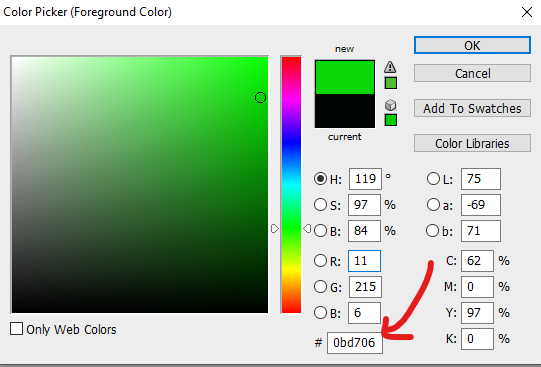
Task: Click Add To Swatches button
Action: [x=472, y=108]
